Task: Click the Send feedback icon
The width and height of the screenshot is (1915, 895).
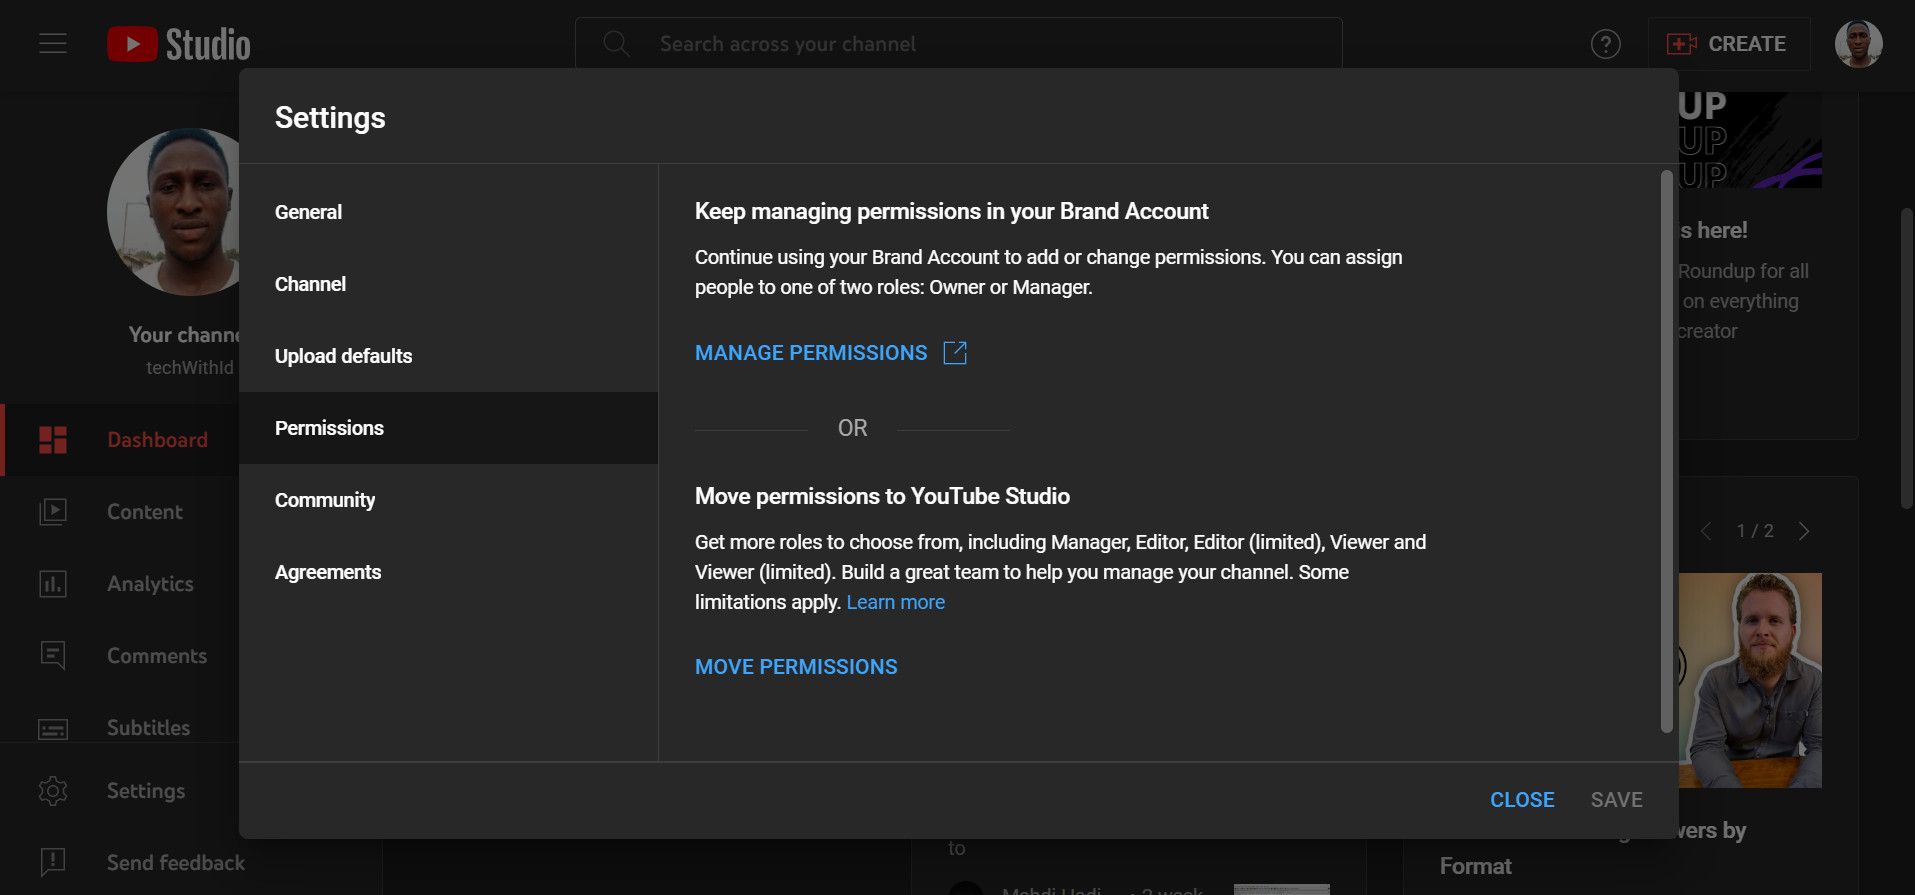Action: click(x=53, y=862)
